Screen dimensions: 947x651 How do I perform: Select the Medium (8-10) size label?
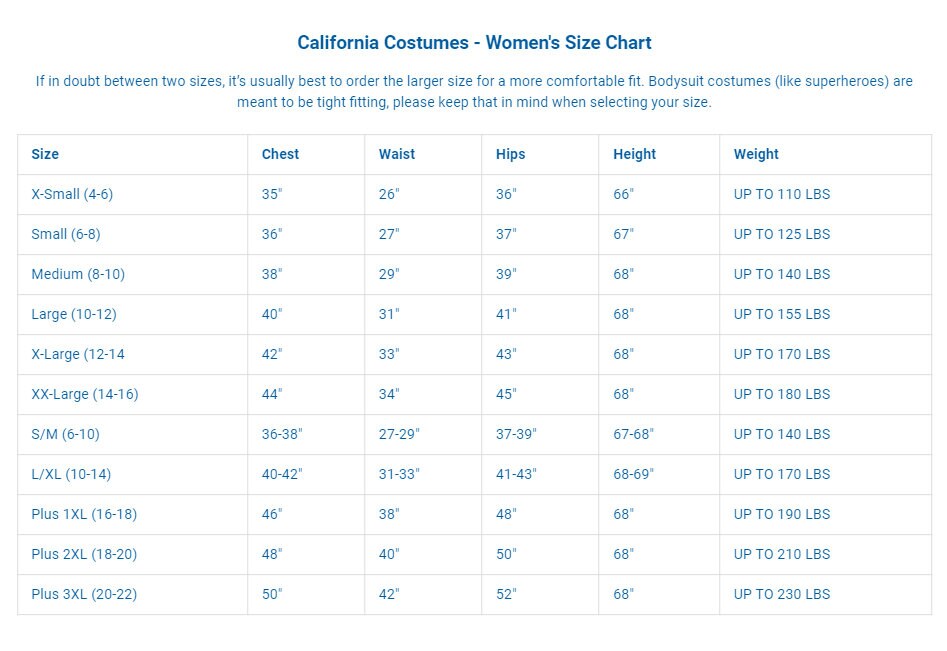(x=78, y=274)
